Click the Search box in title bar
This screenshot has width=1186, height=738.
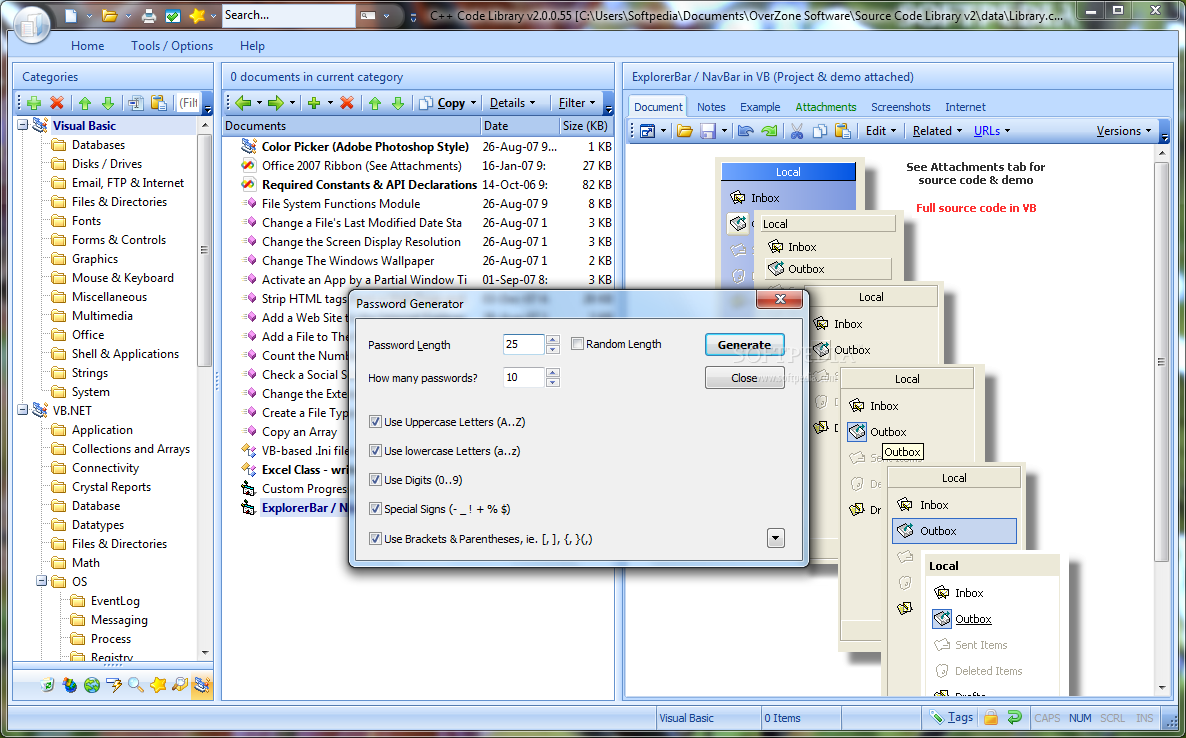288,15
